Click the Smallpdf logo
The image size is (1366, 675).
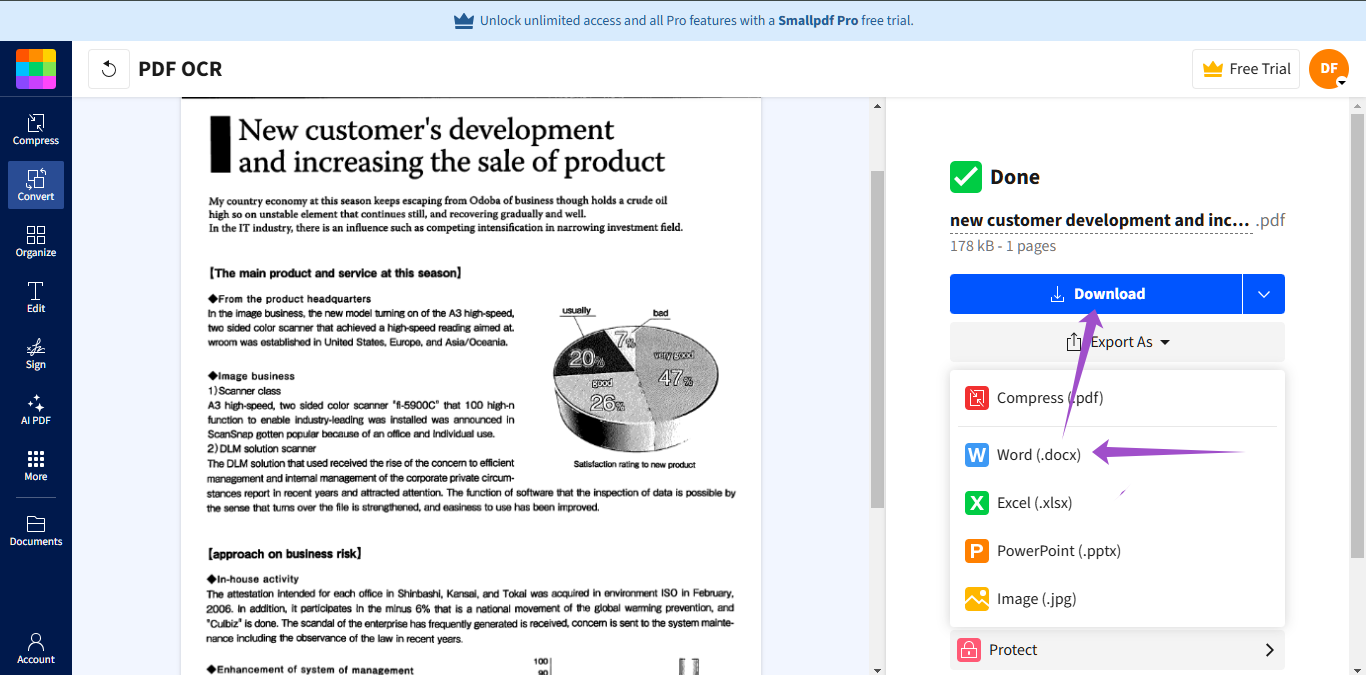[35, 68]
